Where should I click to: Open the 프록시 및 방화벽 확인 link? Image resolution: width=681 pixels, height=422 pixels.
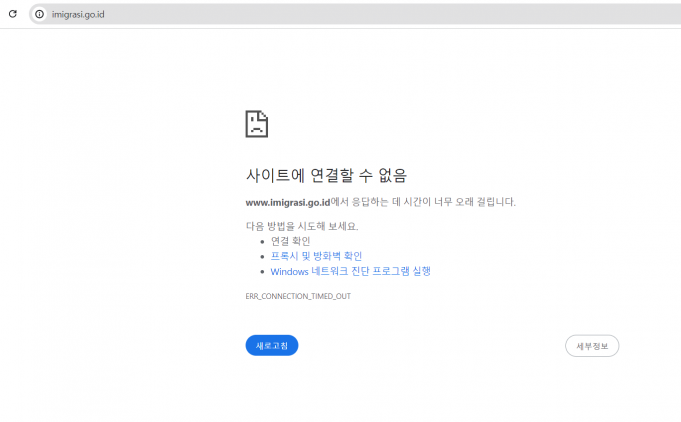click(316, 256)
